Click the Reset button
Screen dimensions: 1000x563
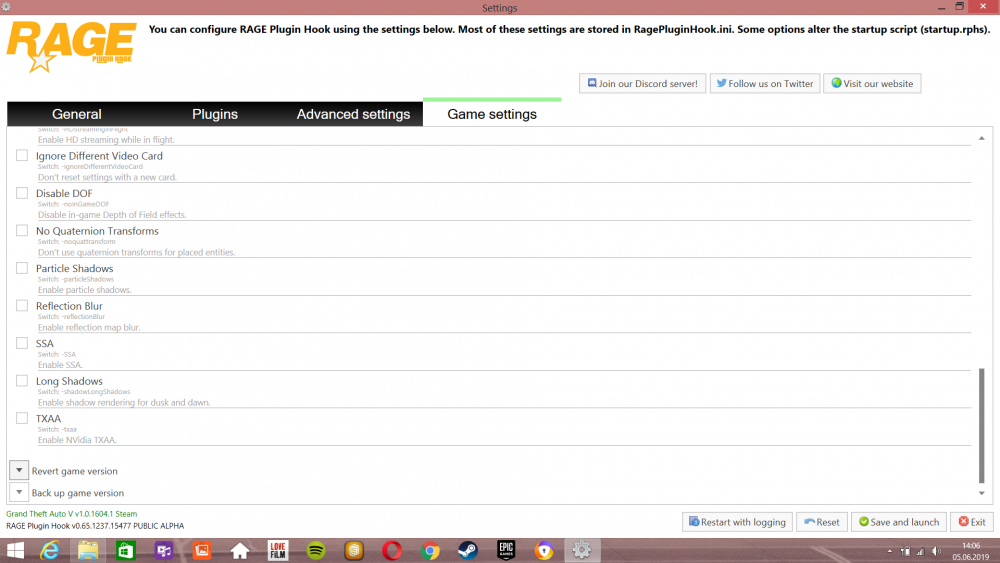(x=821, y=522)
